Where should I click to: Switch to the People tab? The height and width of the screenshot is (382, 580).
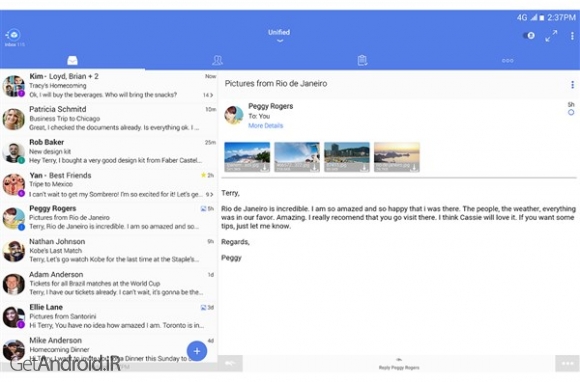click(x=218, y=60)
